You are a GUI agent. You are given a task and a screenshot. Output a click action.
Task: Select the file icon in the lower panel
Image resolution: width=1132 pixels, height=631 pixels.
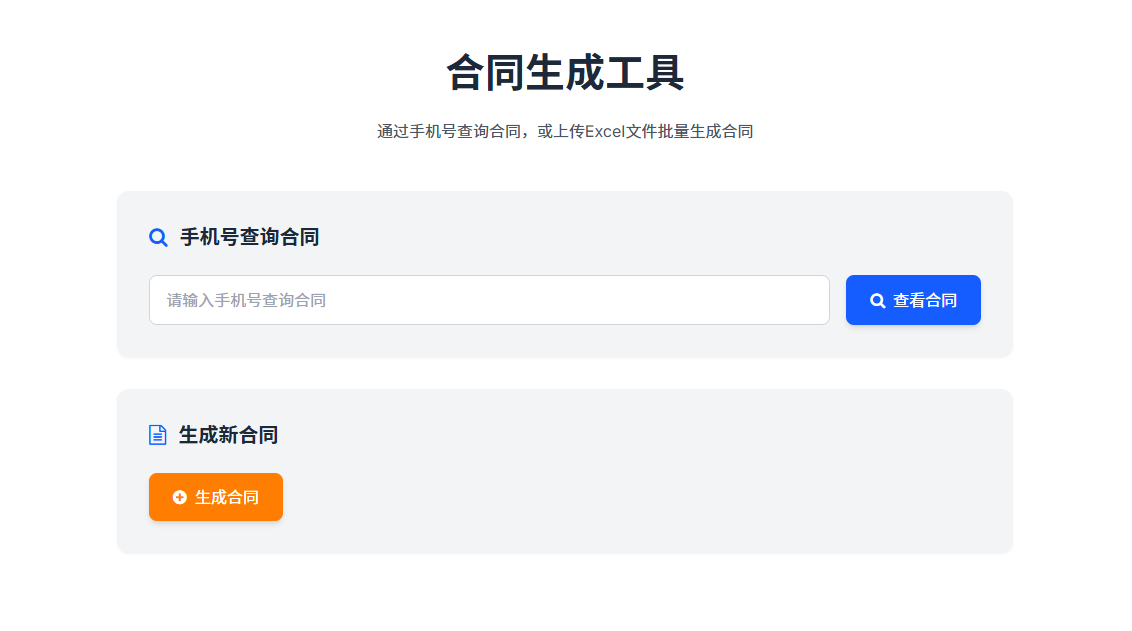[158, 435]
